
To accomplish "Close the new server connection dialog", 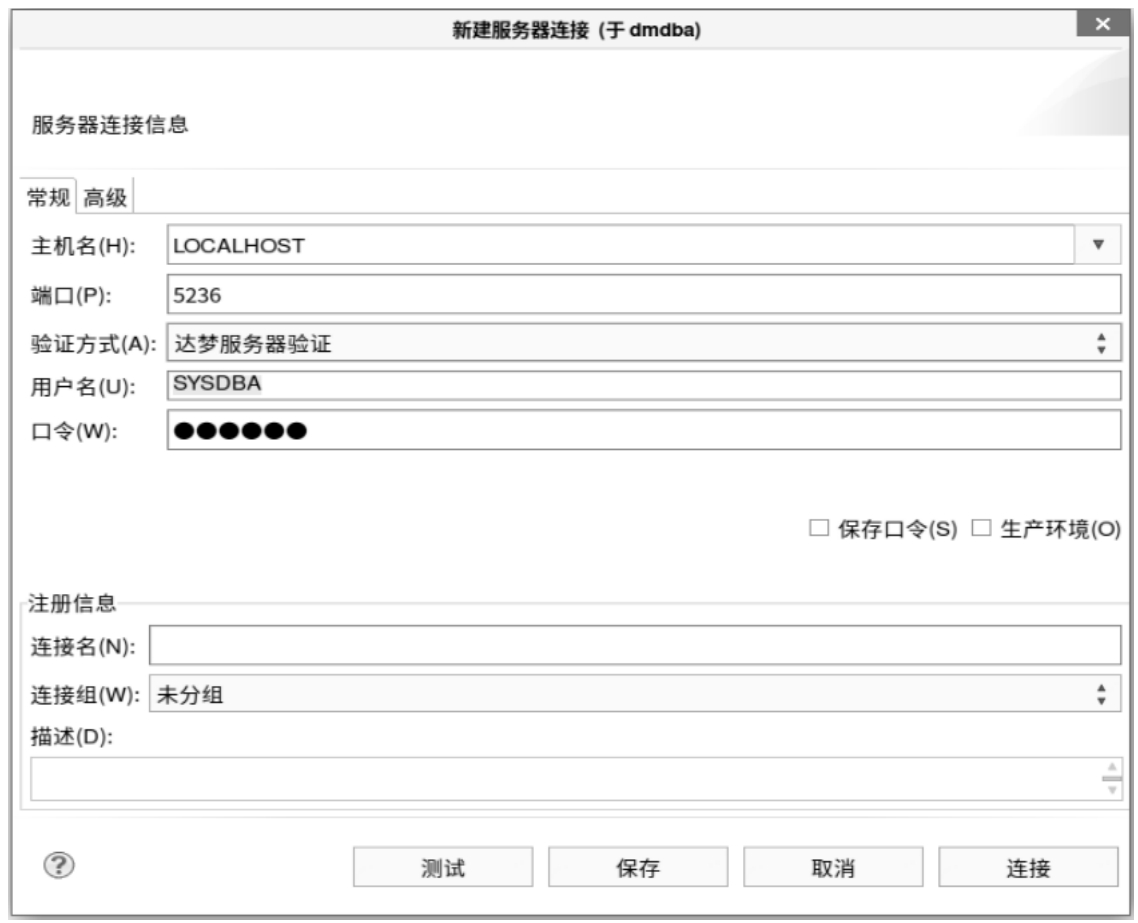I will (1101, 24).
